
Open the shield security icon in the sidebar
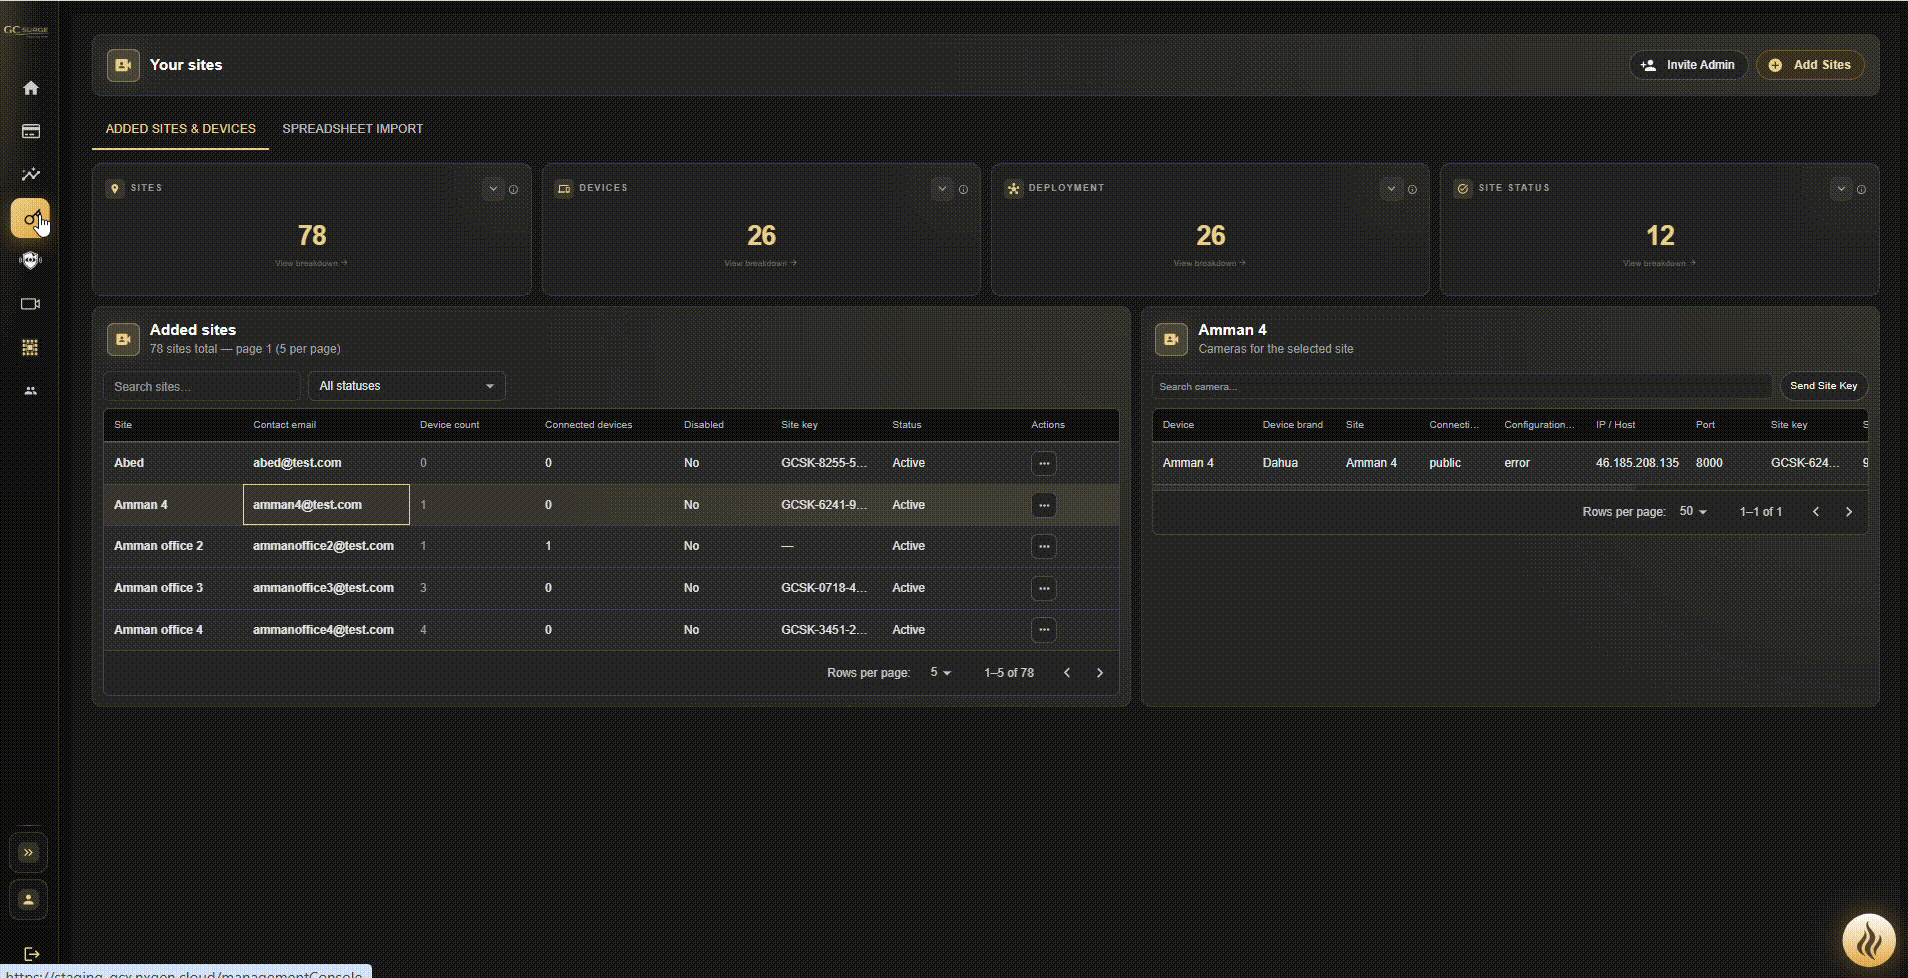coord(31,261)
